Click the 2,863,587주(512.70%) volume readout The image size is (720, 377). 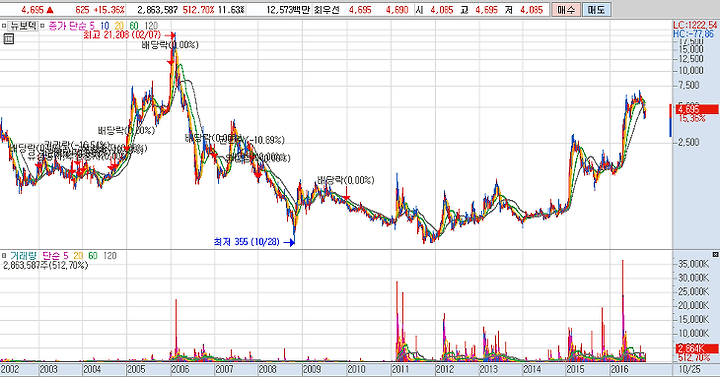pos(45,265)
